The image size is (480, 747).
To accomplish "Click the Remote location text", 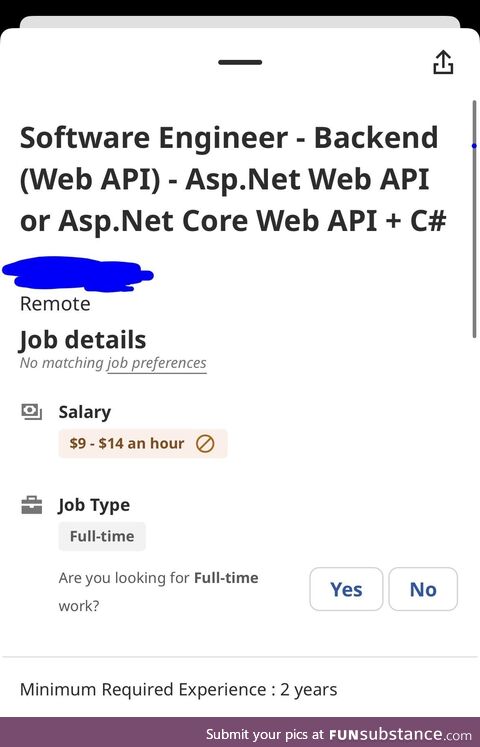I will [x=55, y=304].
